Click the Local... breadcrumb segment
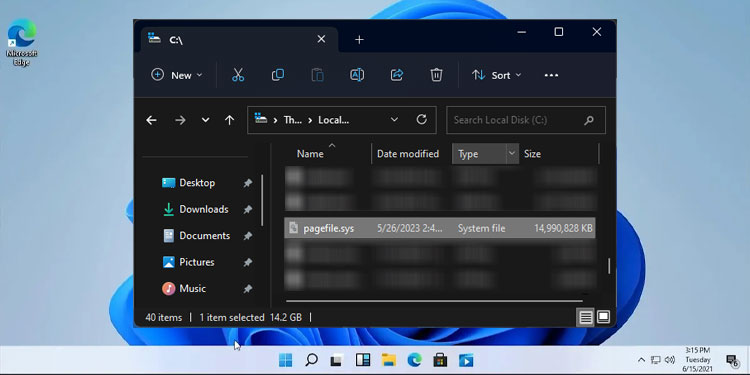 pyautogui.click(x=334, y=120)
